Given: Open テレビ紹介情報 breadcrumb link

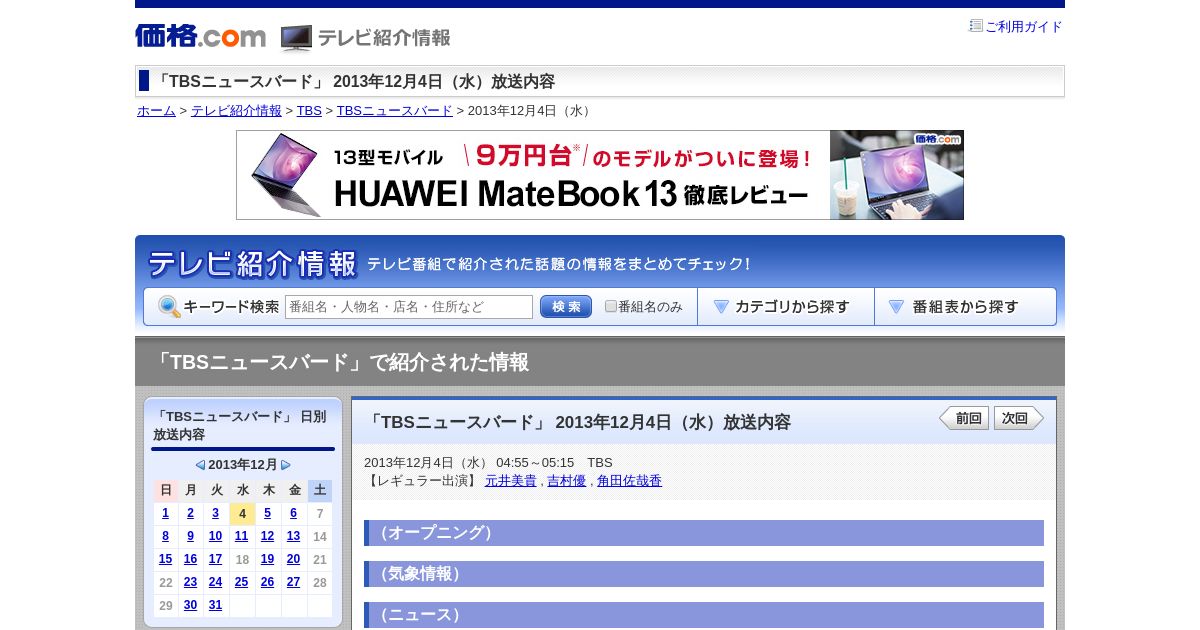Looking at the screenshot, I should pyautogui.click(x=236, y=111).
